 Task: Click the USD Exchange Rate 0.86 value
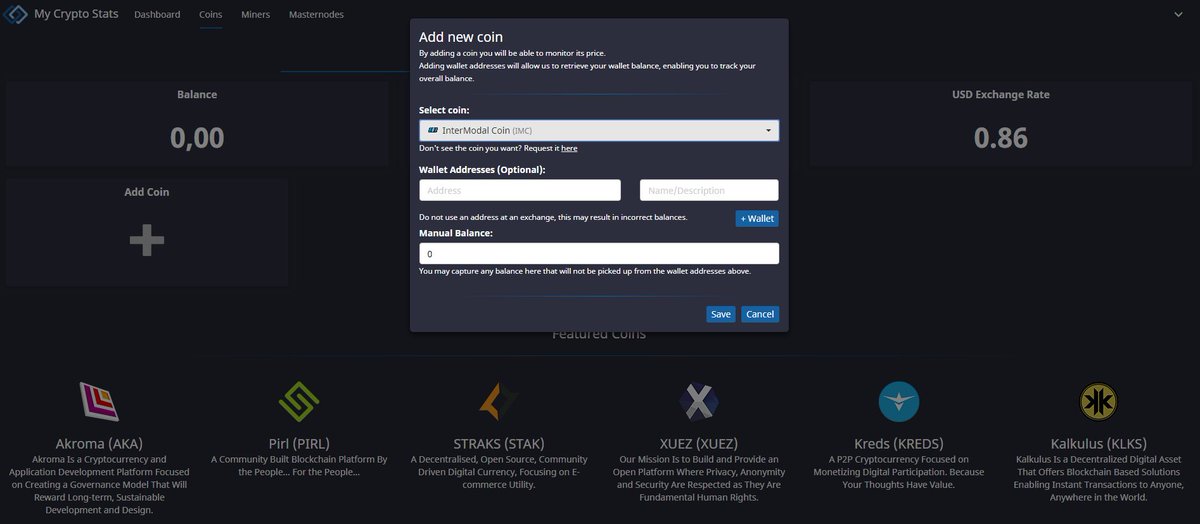(x=1001, y=137)
